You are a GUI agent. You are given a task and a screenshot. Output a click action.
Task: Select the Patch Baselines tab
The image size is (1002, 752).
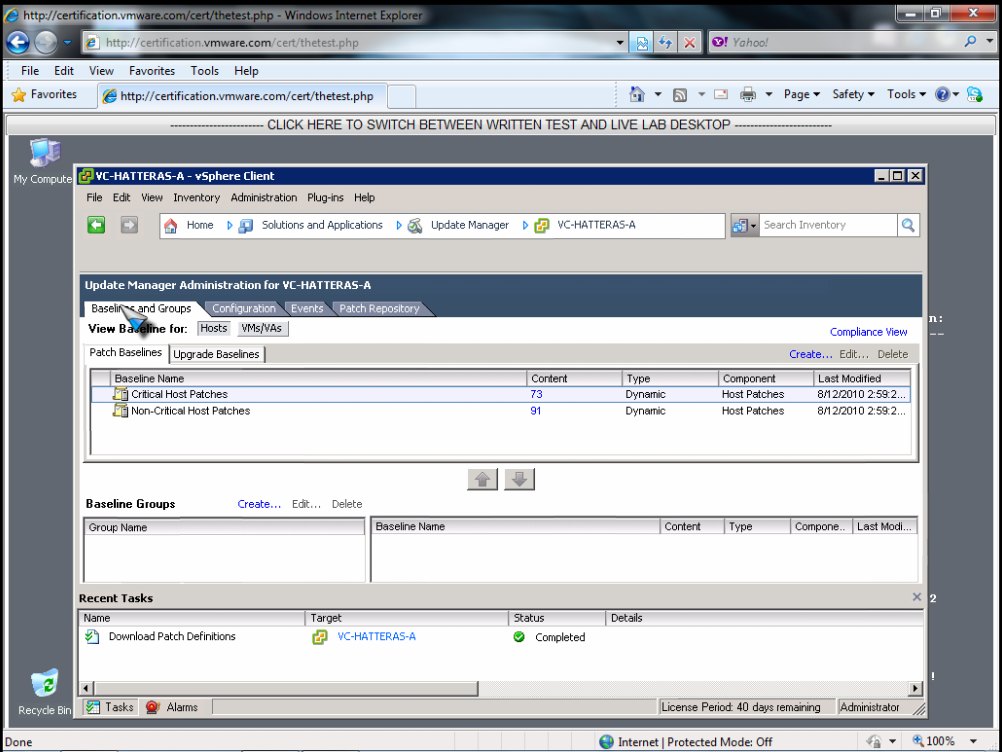pos(126,353)
